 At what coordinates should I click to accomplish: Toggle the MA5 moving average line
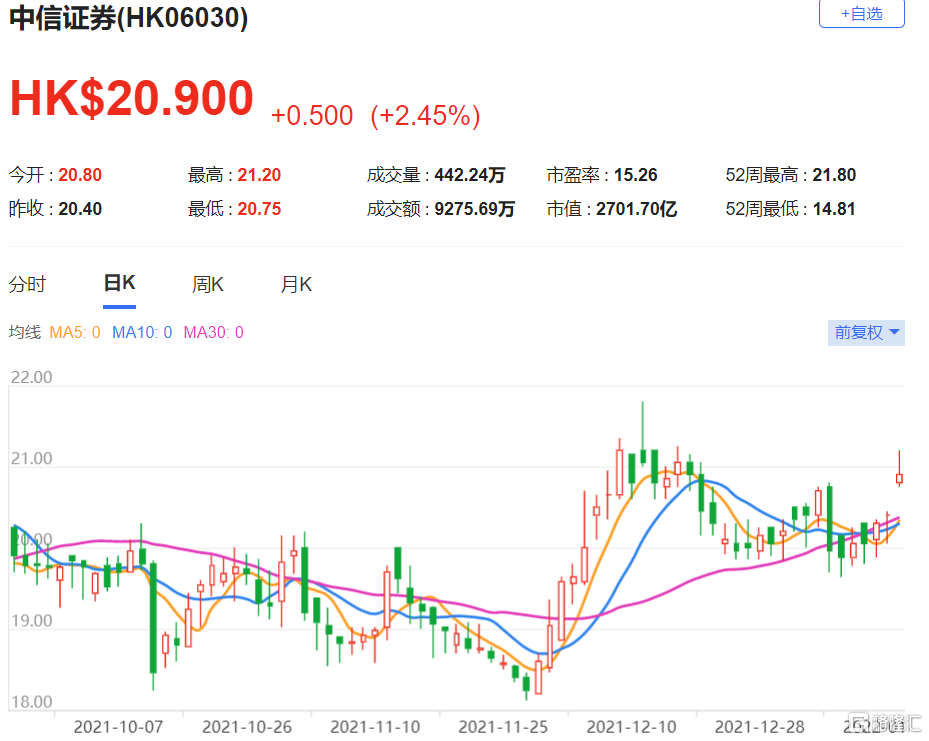tap(68, 332)
